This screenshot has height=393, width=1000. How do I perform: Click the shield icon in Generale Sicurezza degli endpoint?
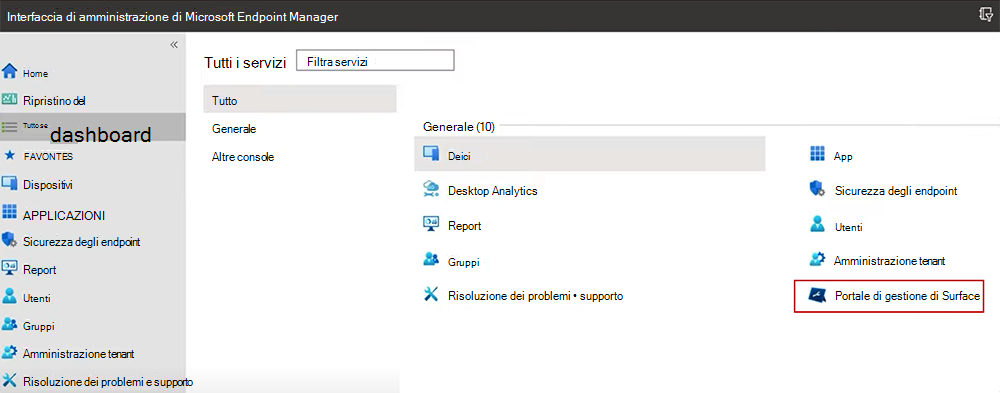click(x=817, y=189)
